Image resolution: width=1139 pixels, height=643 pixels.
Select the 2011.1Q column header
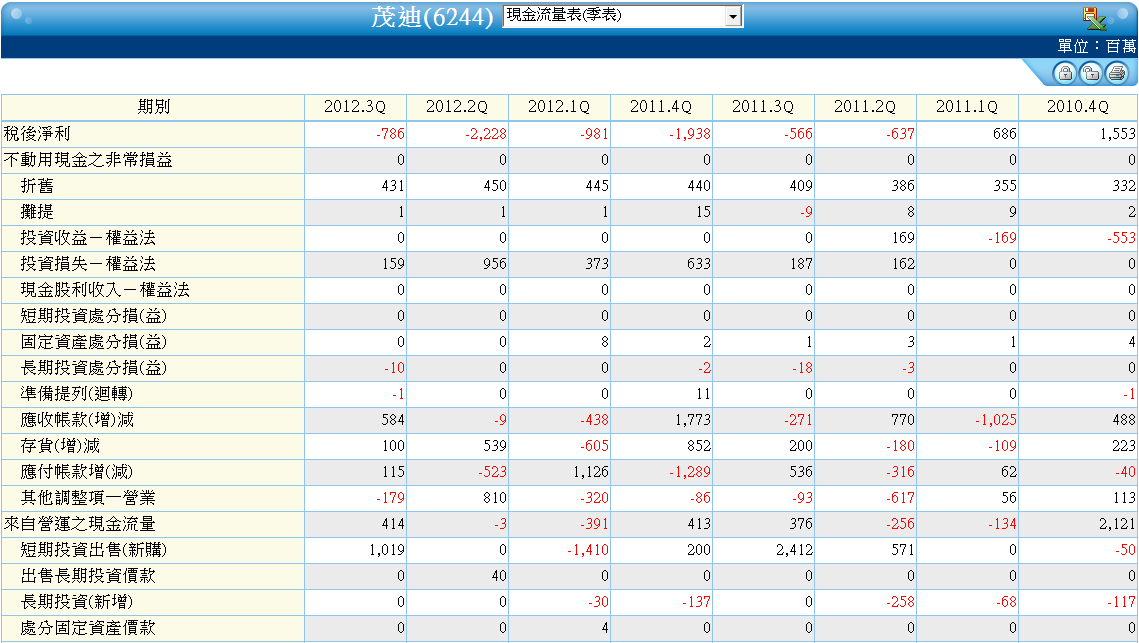[x=967, y=107]
